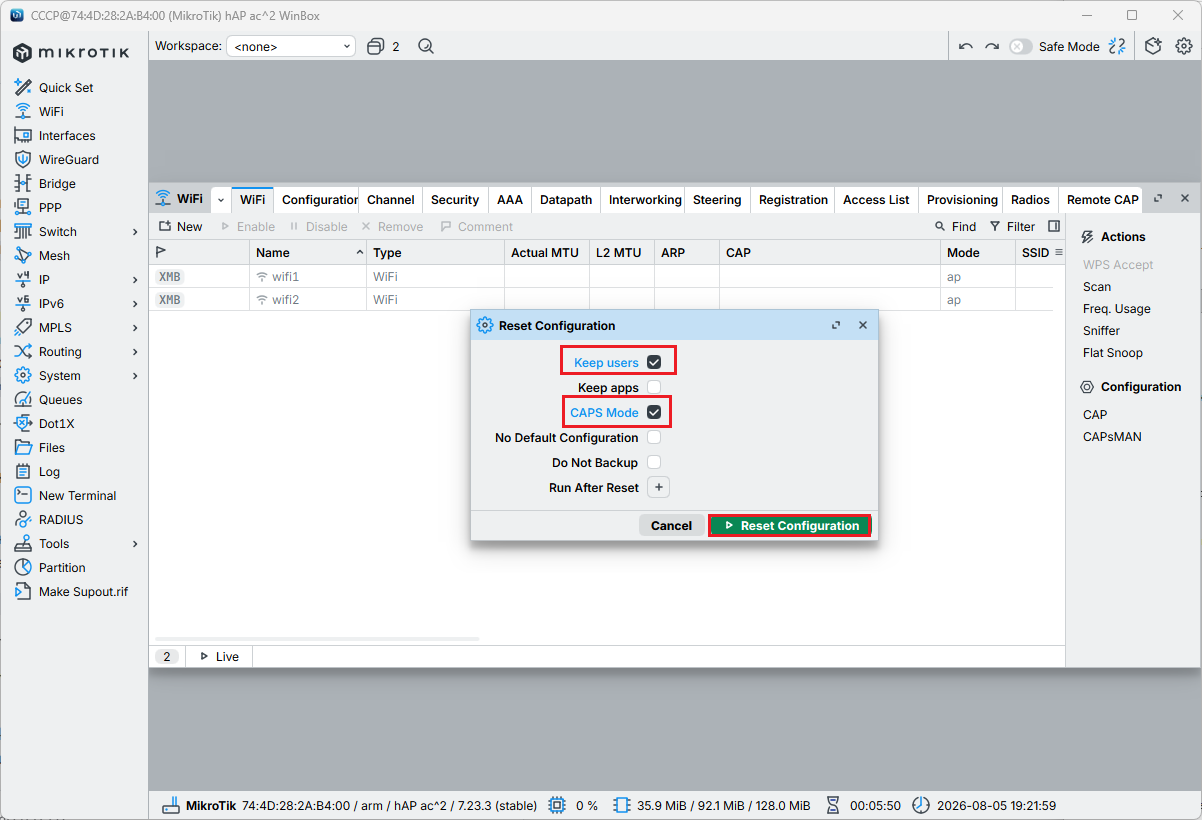Click Cancel in Reset Configuration dialog
Screen dimensions: 1202x820
click(671, 525)
